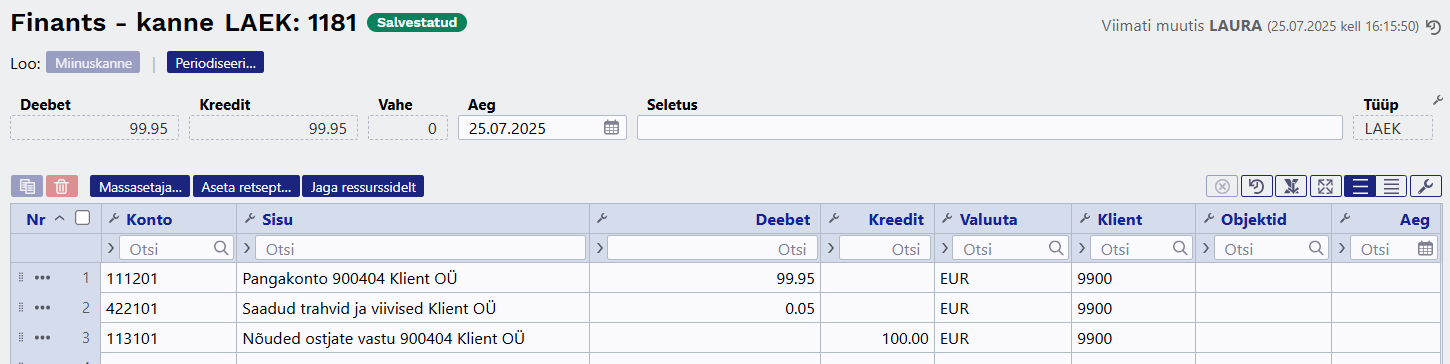
Task: Open calendar picker in Aeg date field
Action: click(x=611, y=128)
